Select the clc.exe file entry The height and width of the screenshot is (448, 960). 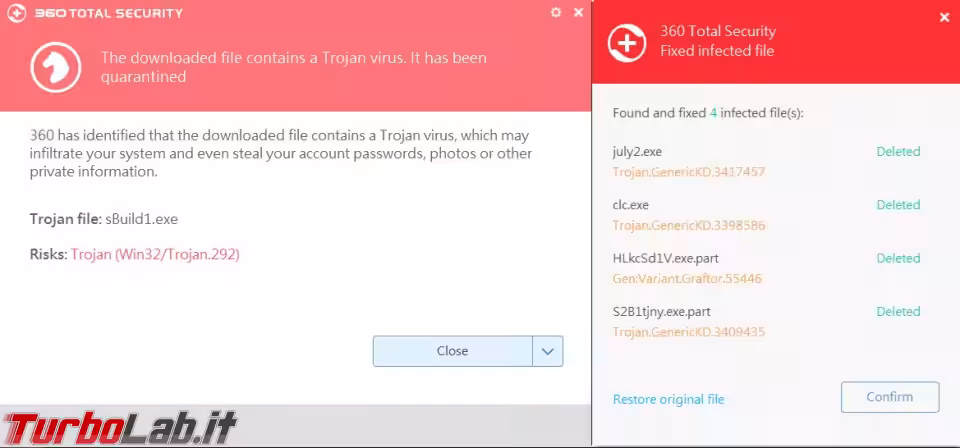tap(631, 204)
